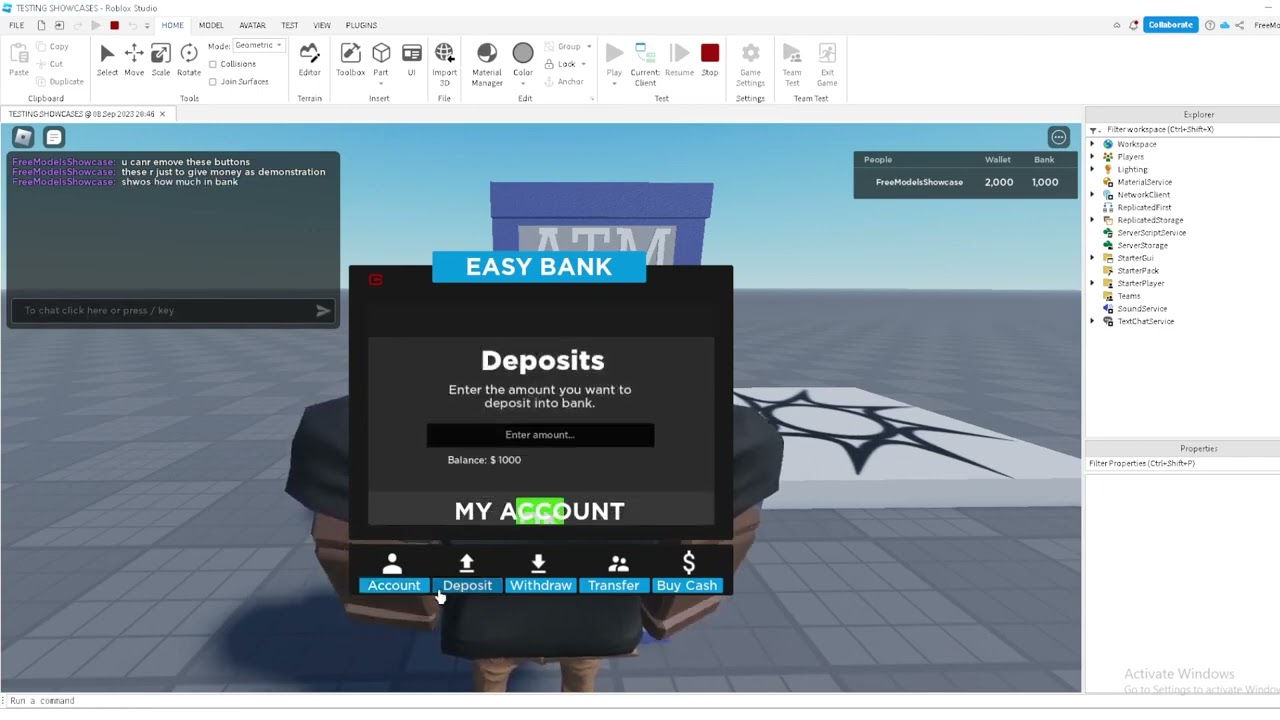1280x720 pixels.
Task: Click the Enter amount field
Action: coord(540,435)
